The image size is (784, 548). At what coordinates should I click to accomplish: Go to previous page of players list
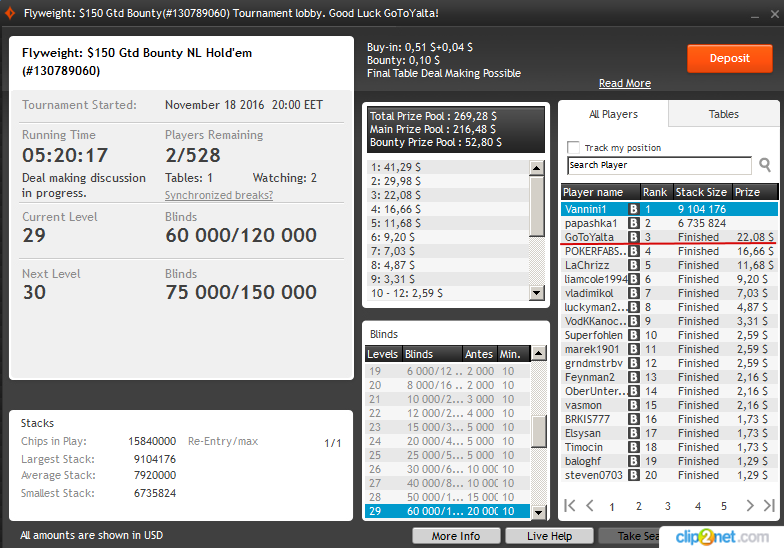click(590, 506)
